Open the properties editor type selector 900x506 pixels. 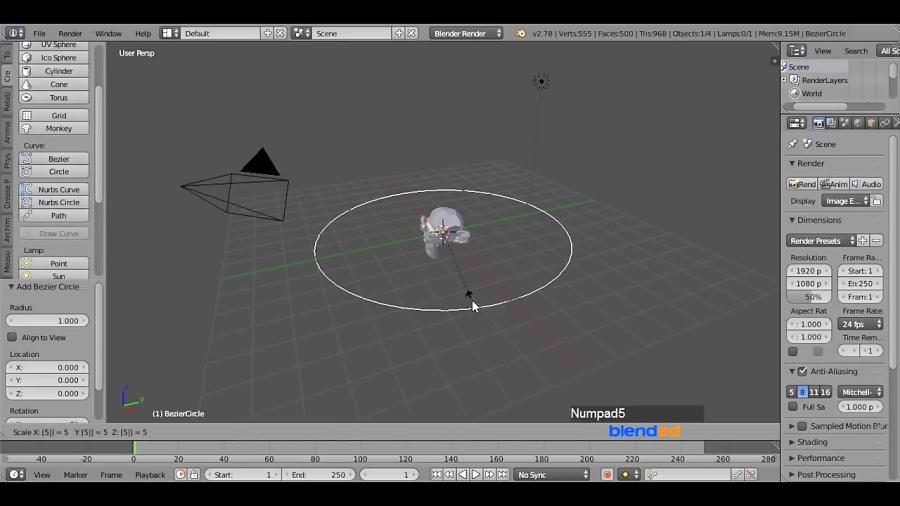click(797, 123)
